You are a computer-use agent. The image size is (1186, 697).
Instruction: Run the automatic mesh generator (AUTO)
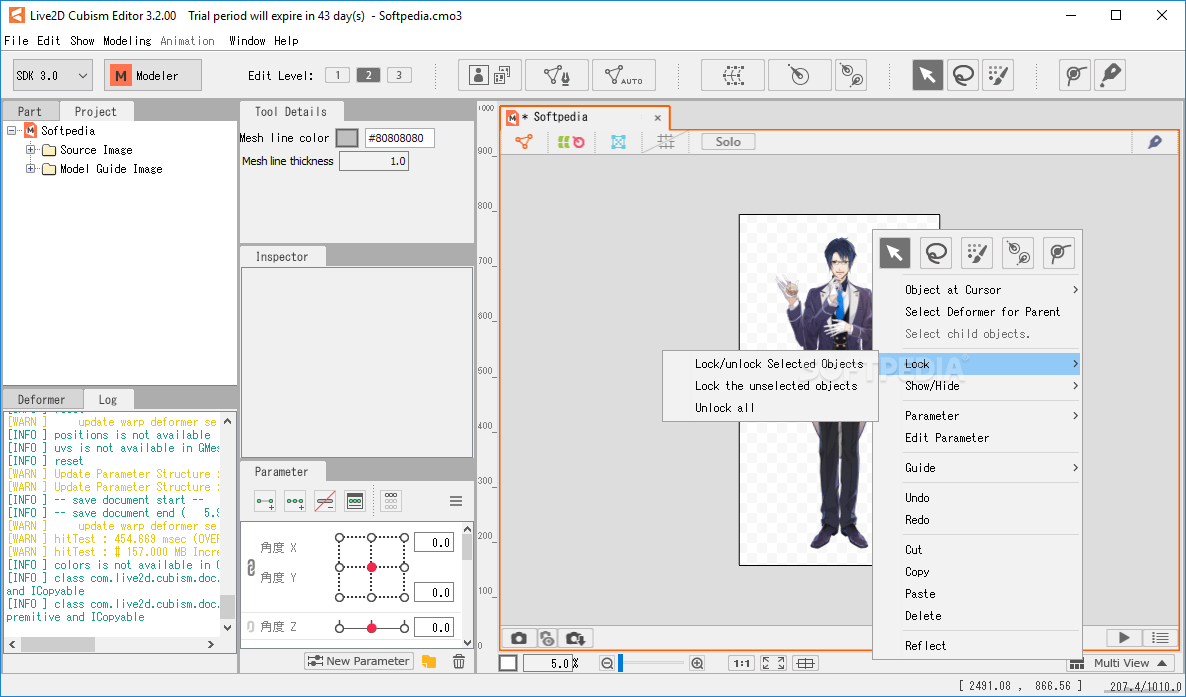click(x=624, y=75)
